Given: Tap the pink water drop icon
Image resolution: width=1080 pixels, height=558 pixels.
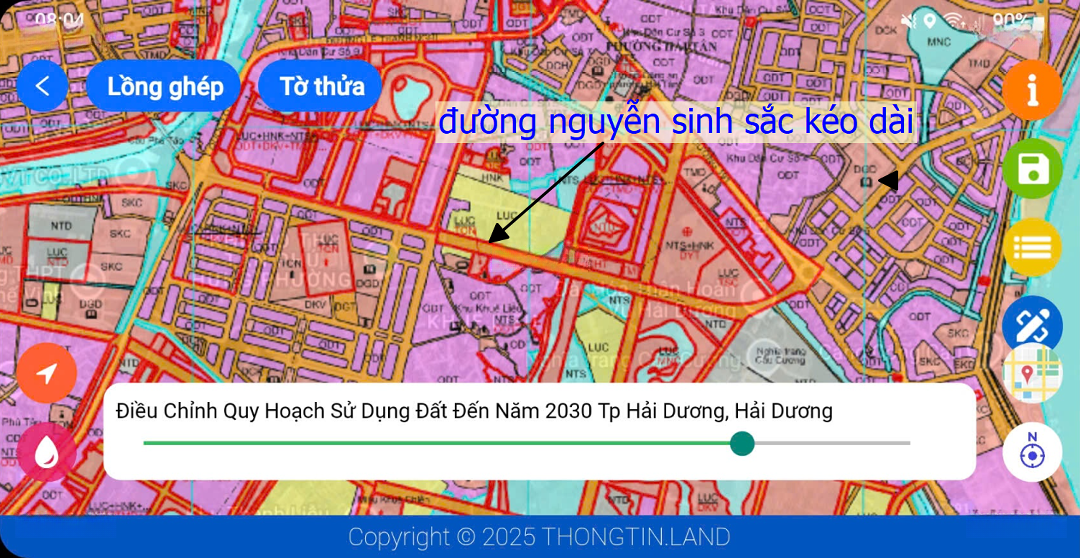Looking at the screenshot, I should (x=46, y=452).
